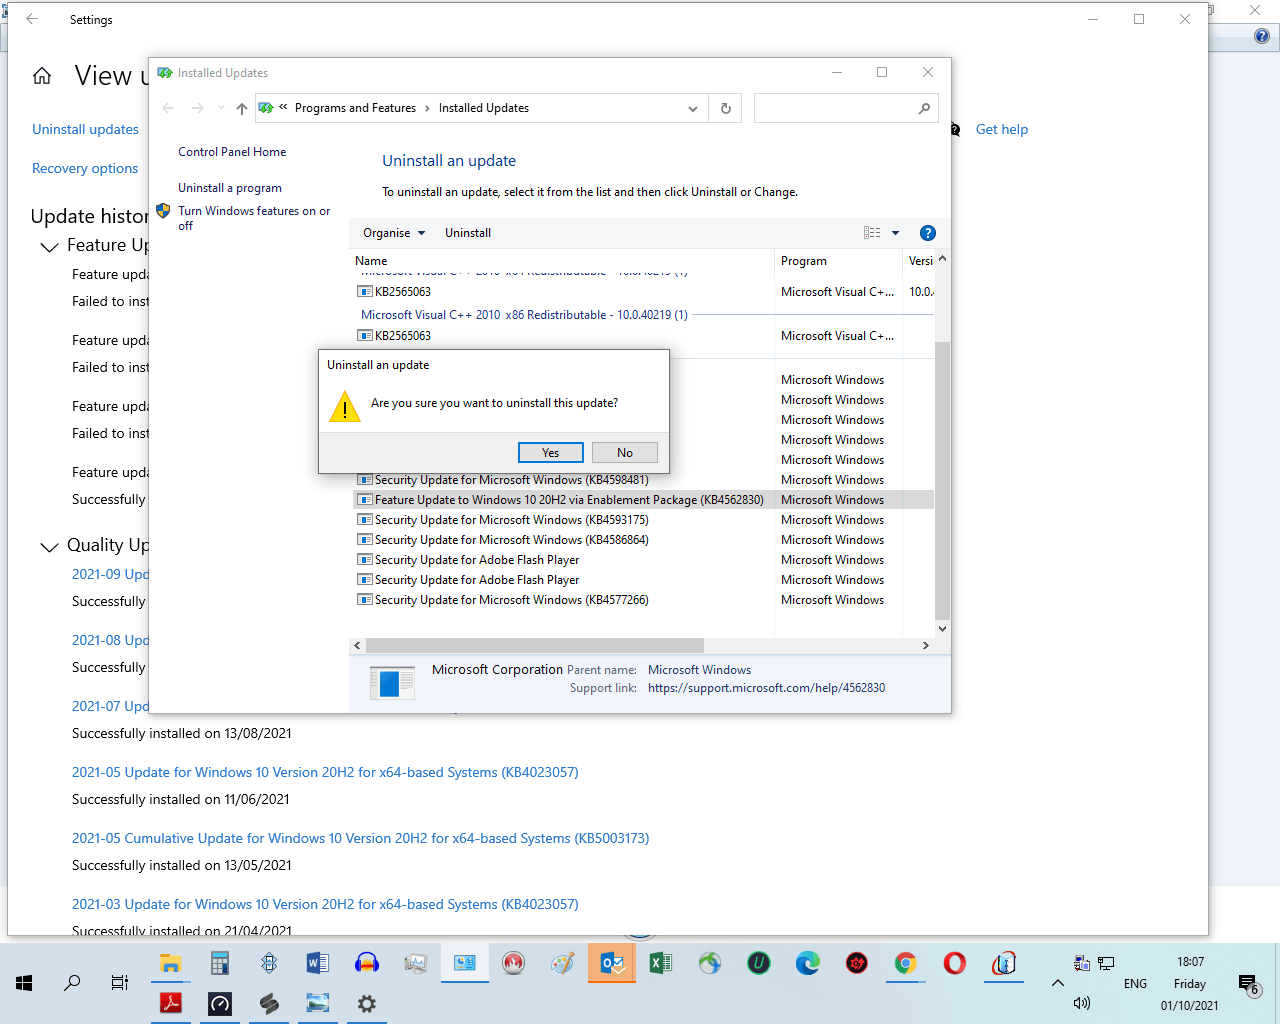Click the Programs and Features breadcrumb
The width and height of the screenshot is (1280, 1024).
[x=355, y=108]
